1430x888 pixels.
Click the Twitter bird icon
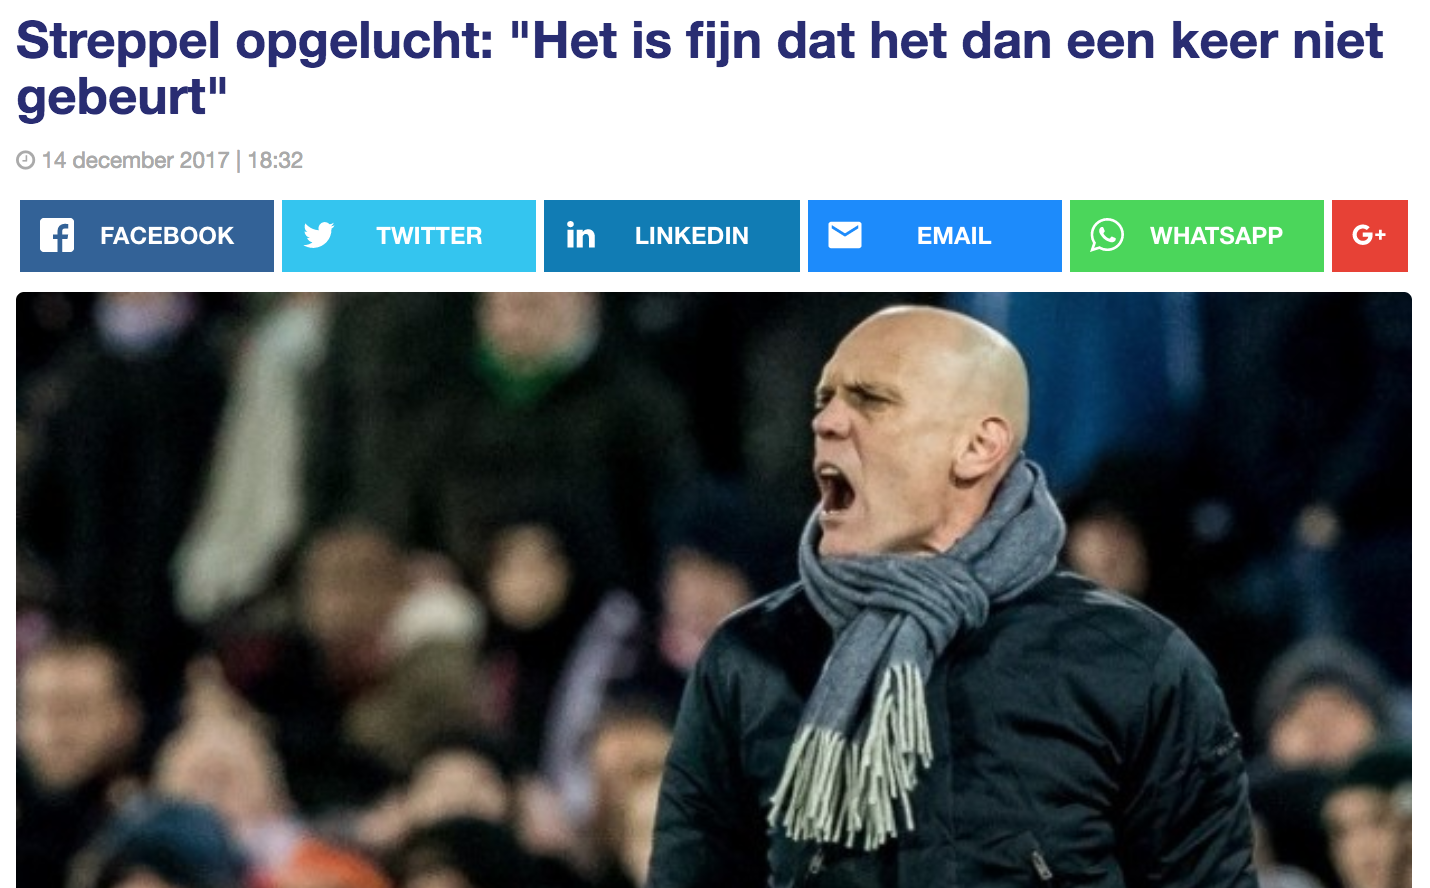(319, 236)
